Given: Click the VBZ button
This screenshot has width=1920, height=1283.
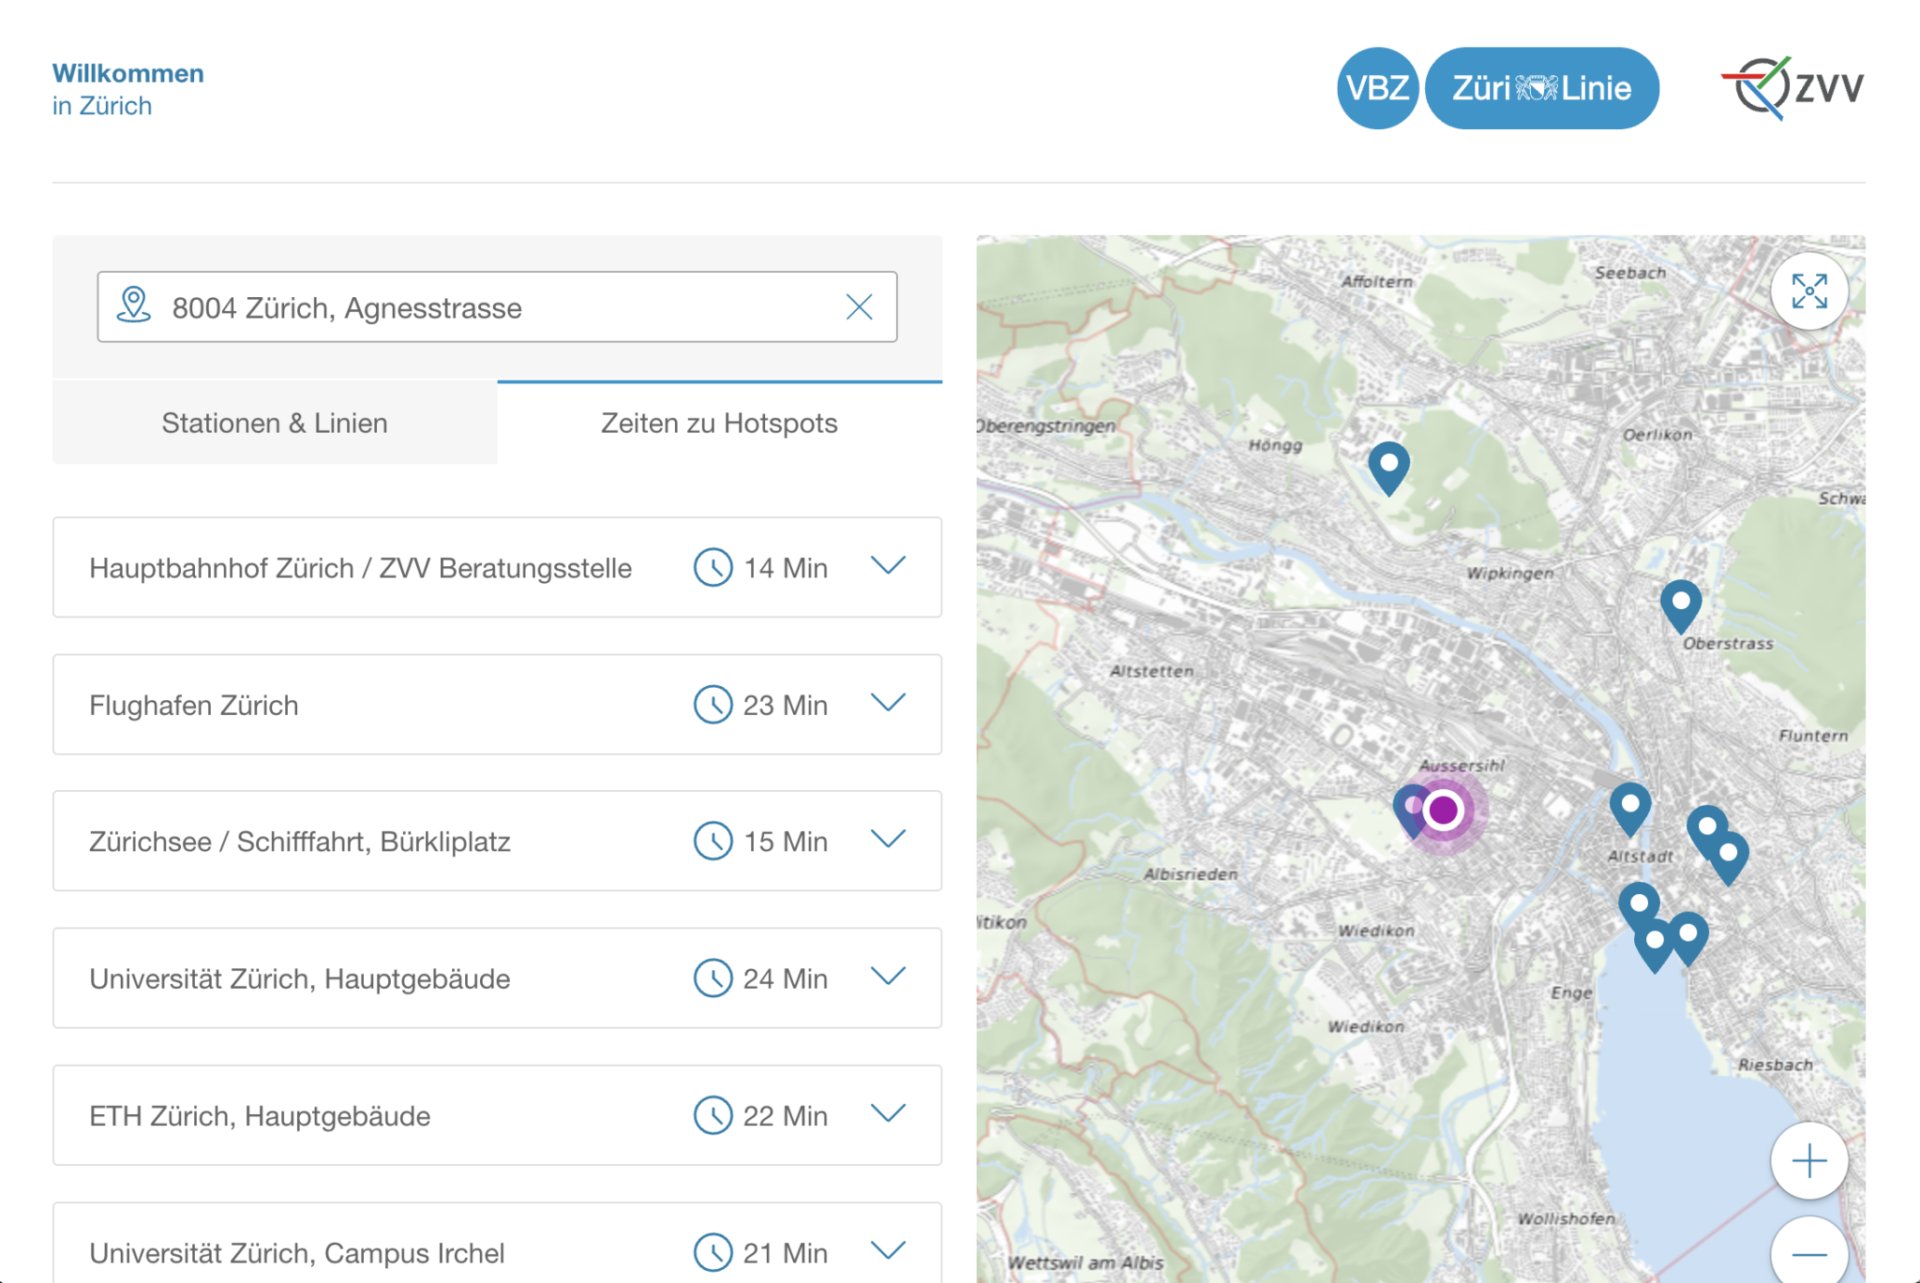Looking at the screenshot, I should tap(1377, 88).
